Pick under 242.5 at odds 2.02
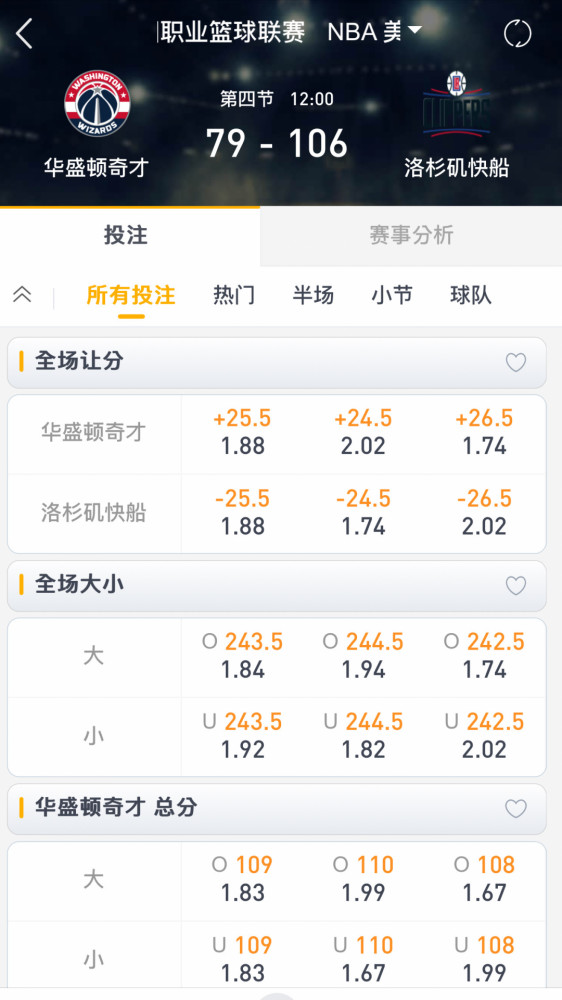562x1000 pixels. [x=485, y=735]
